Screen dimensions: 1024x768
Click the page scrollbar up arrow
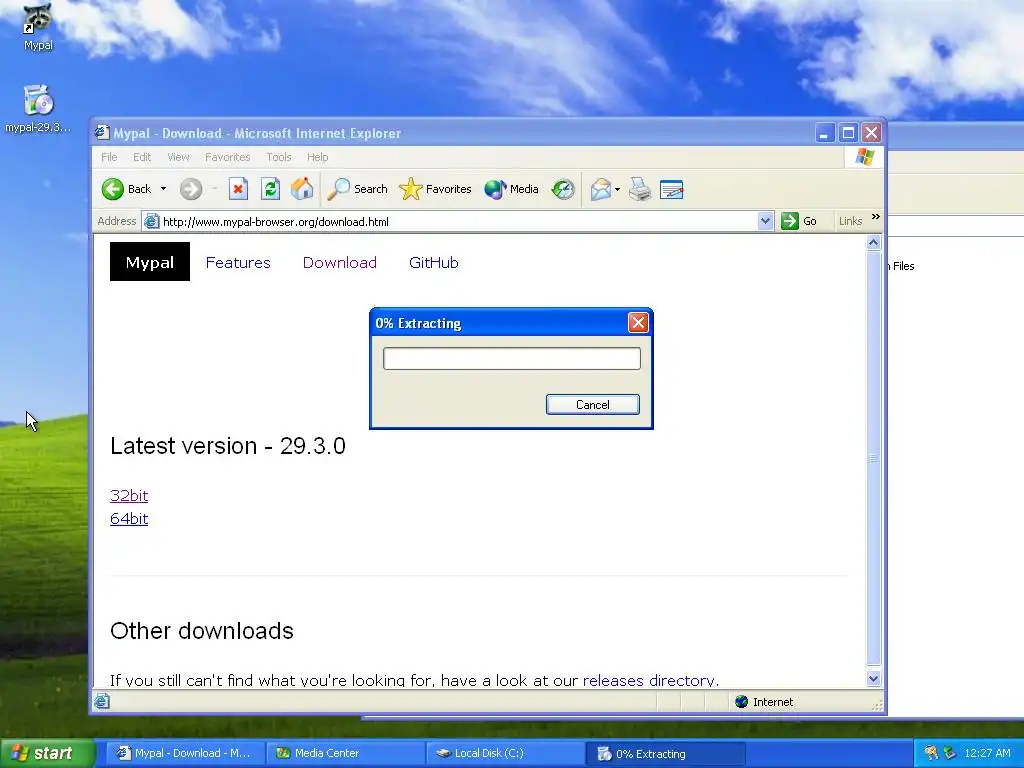tap(873, 243)
